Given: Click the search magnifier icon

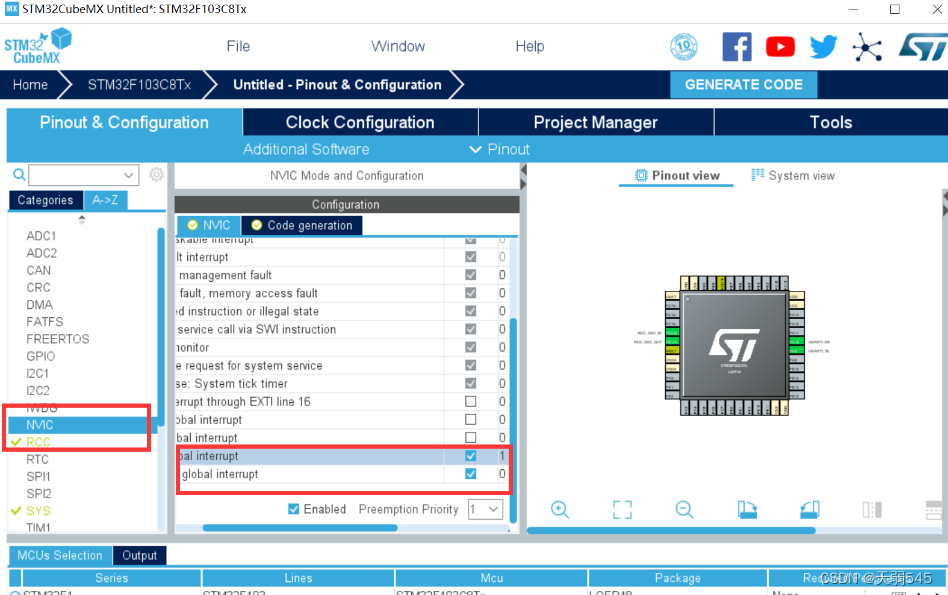Looking at the screenshot, I should [19, 175].
